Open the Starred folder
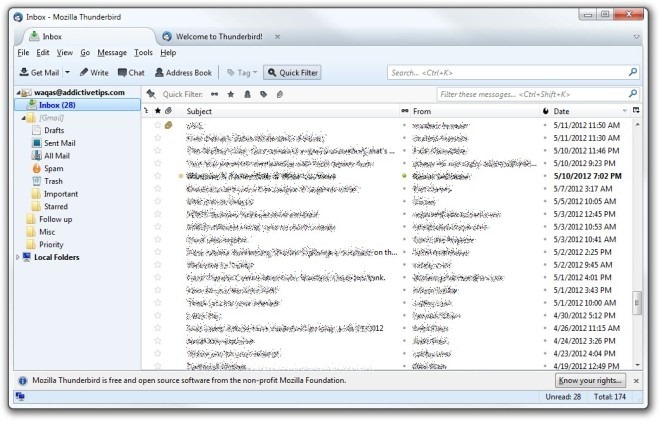Viewport: 660px width, 421px height. (x=56, y=206)
